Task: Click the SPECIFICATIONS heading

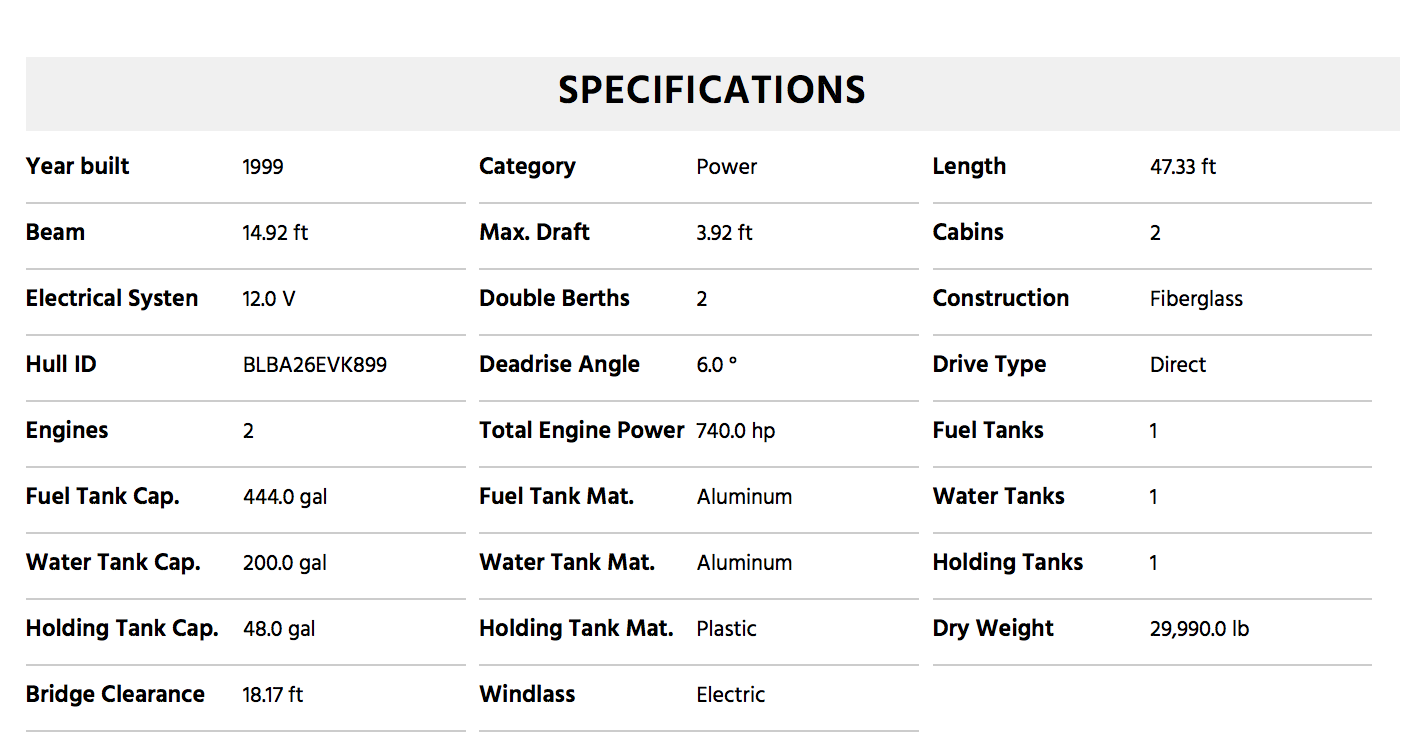Action: [712, 91]
